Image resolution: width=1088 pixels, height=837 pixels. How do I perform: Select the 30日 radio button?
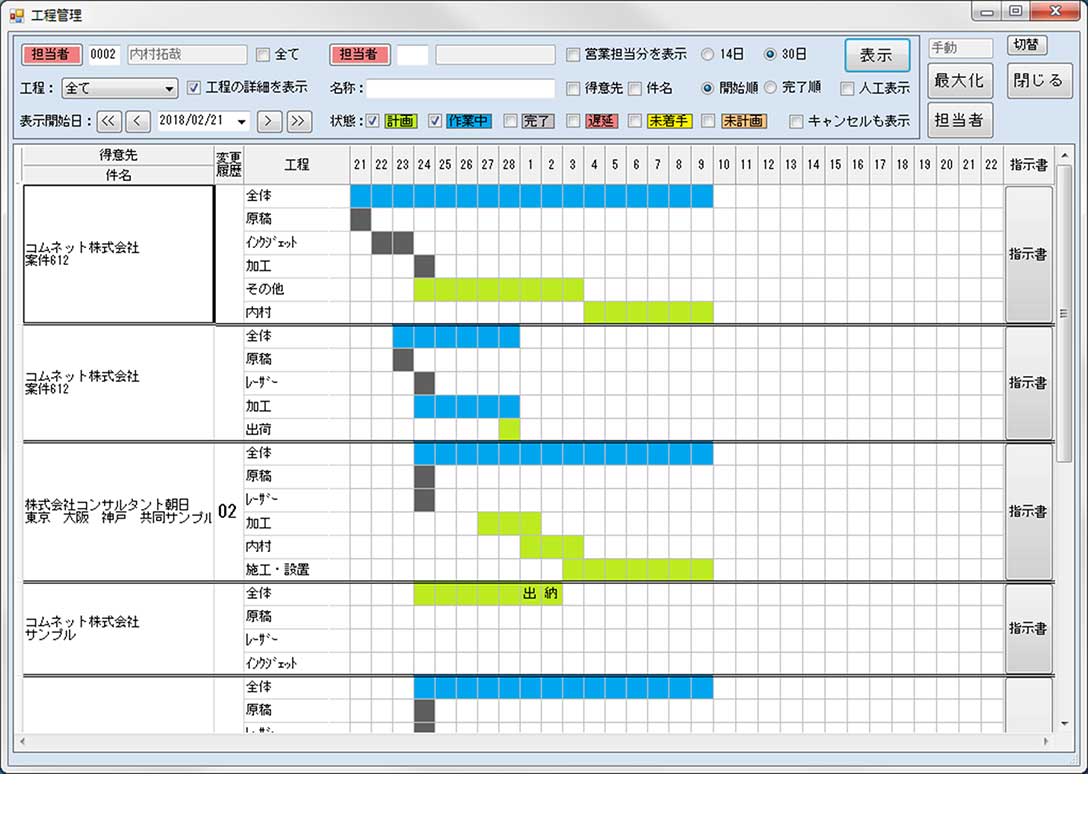point(770,54)
